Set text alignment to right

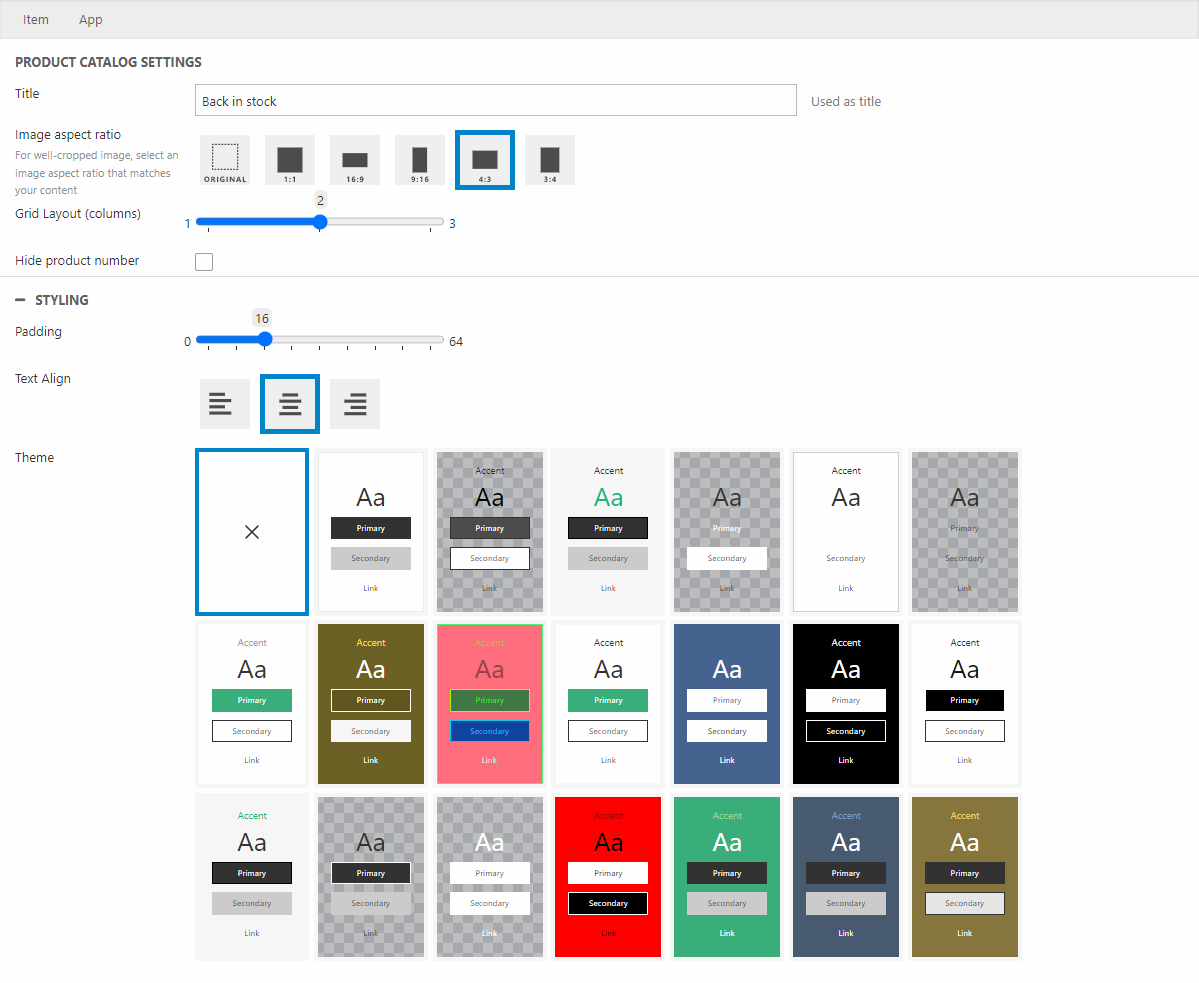click(355, 404)
